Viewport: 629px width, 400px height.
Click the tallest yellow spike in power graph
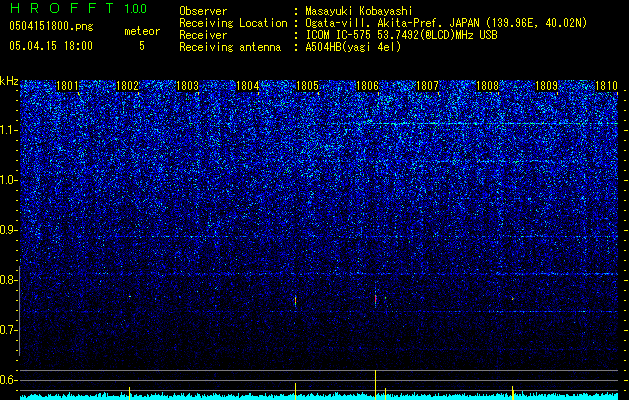pyautogui.click(x=375, y=384)
